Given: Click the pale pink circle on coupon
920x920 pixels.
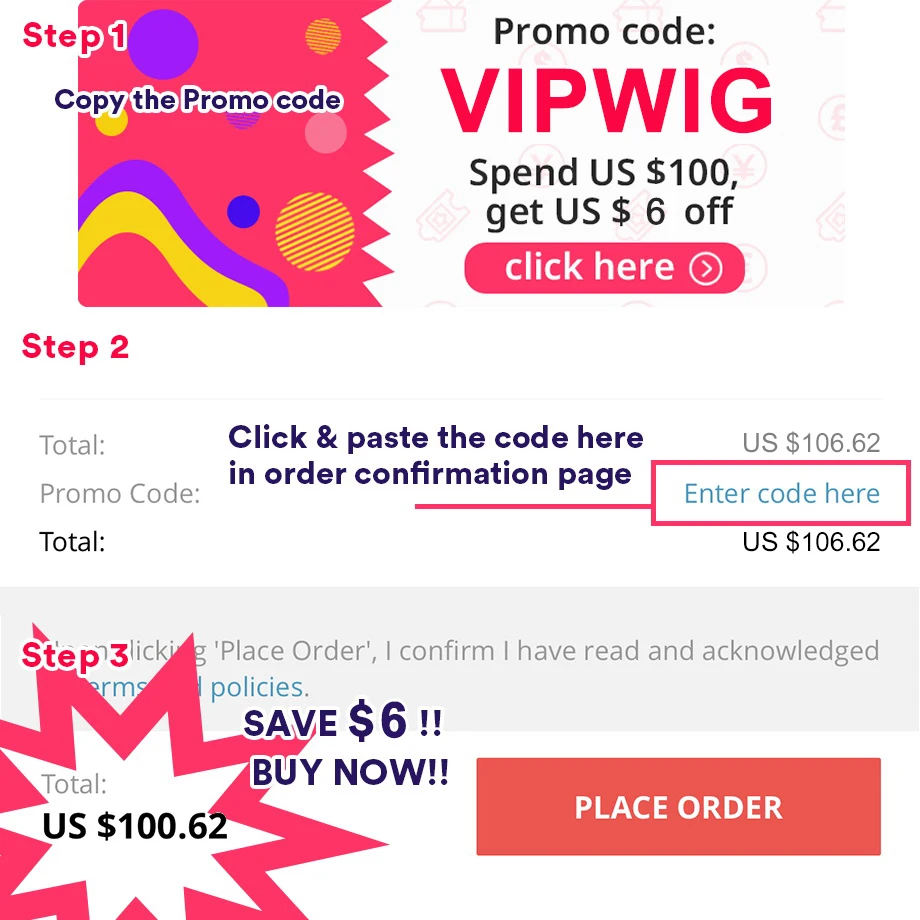Looking at the screenshot, I should click(326, 133).
